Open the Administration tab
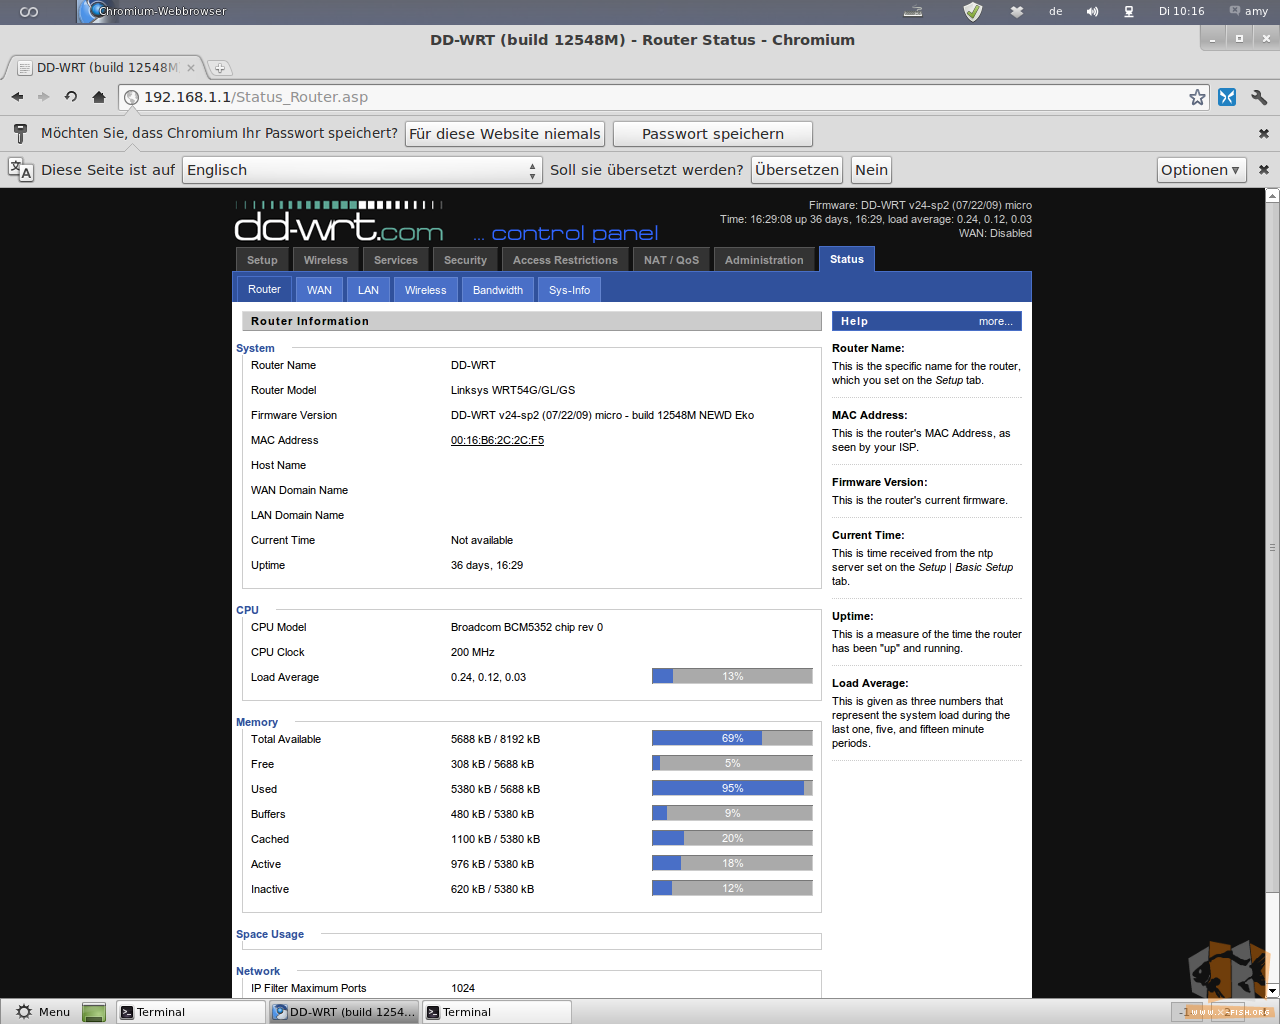 764,260
